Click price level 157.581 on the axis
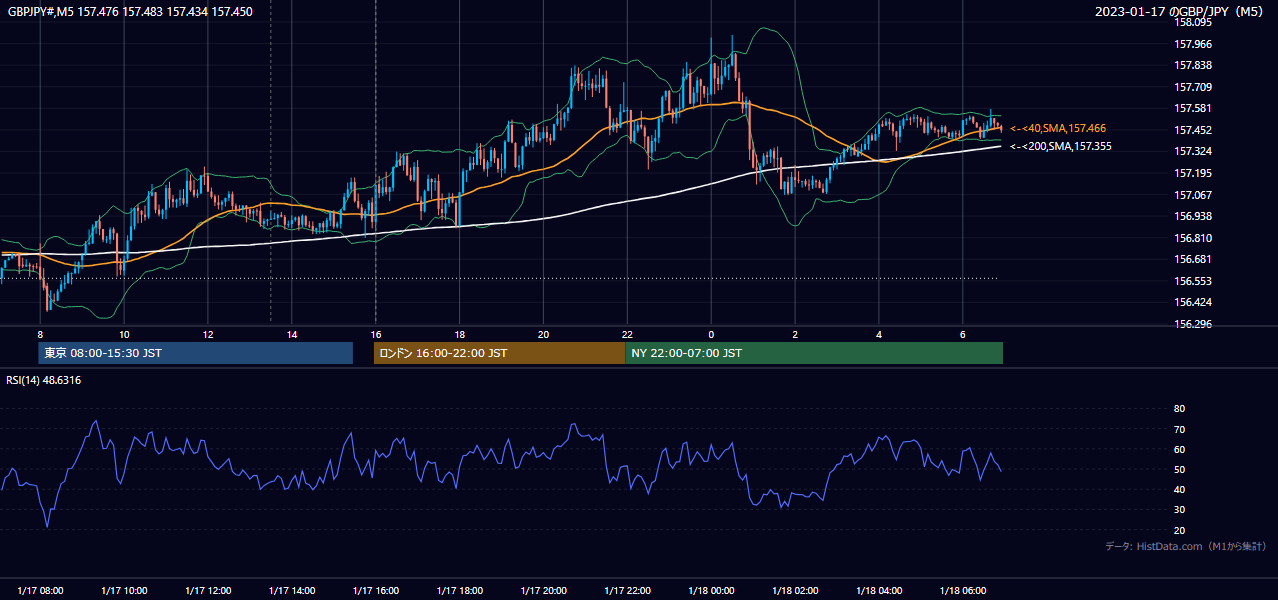Screen dimensions: 1278x600 tap(1193, 108)
